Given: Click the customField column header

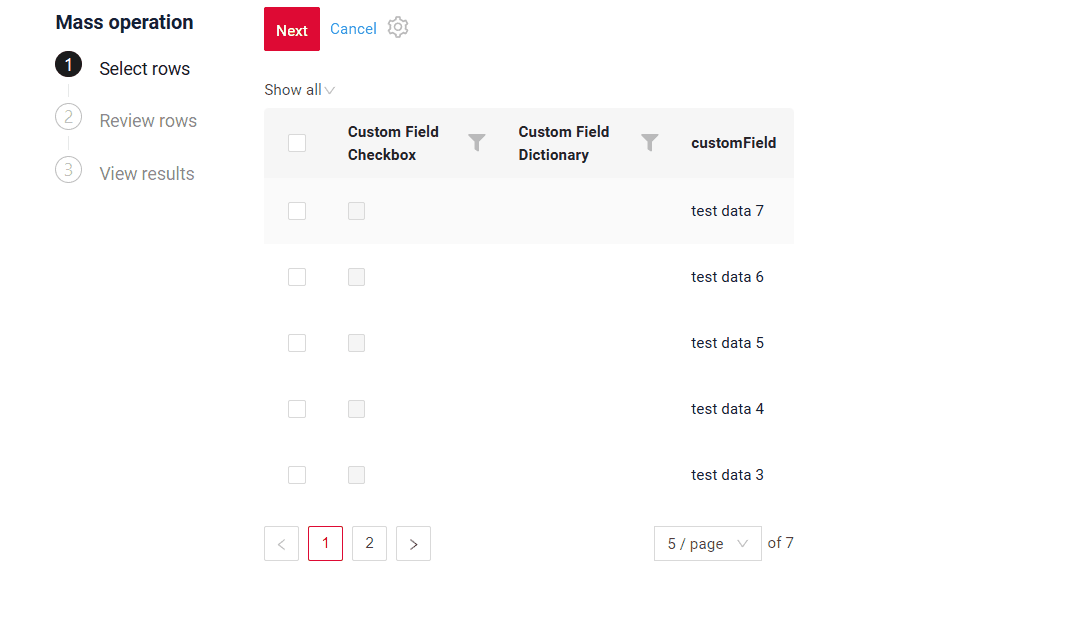Looking at the screenshot, I should 733,143.
